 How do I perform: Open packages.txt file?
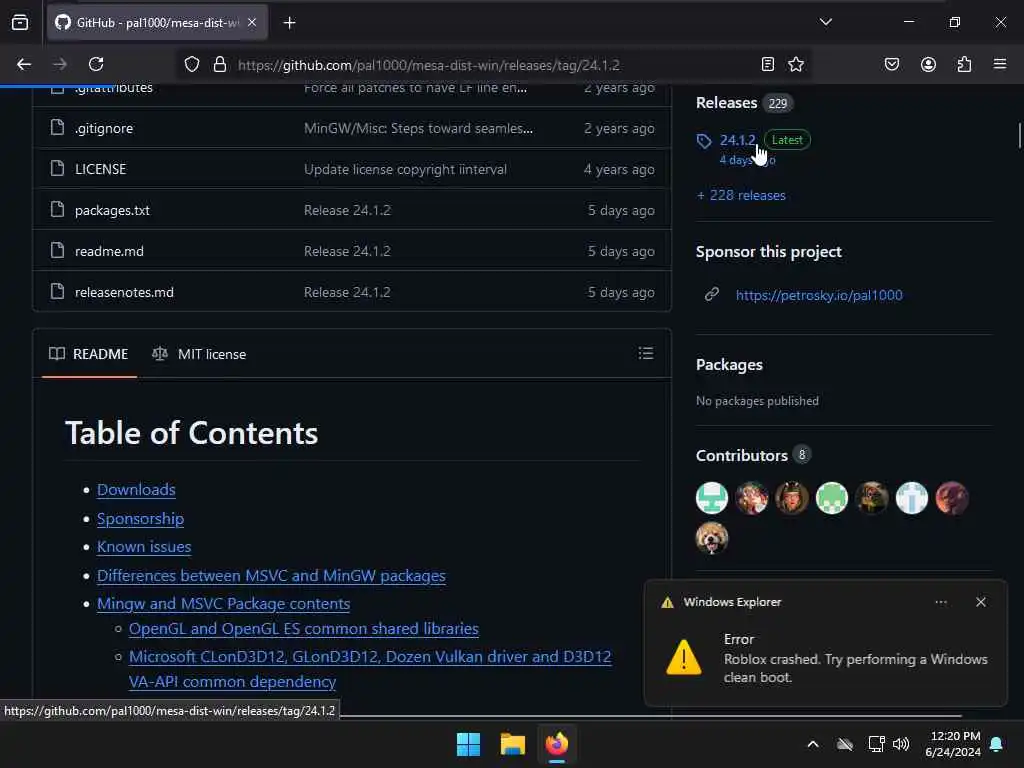click(x=112, y=210)
